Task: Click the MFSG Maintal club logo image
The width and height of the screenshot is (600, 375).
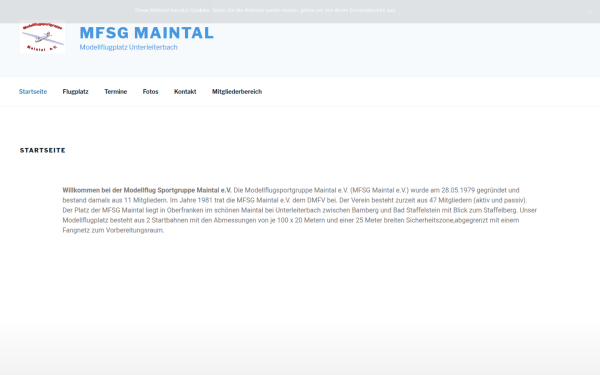Action: [x=42, y=37]
